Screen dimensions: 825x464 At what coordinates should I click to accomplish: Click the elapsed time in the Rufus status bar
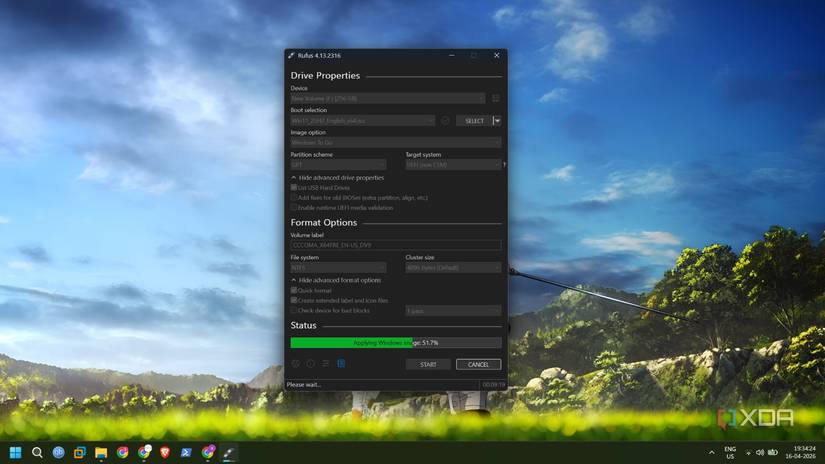494,385
